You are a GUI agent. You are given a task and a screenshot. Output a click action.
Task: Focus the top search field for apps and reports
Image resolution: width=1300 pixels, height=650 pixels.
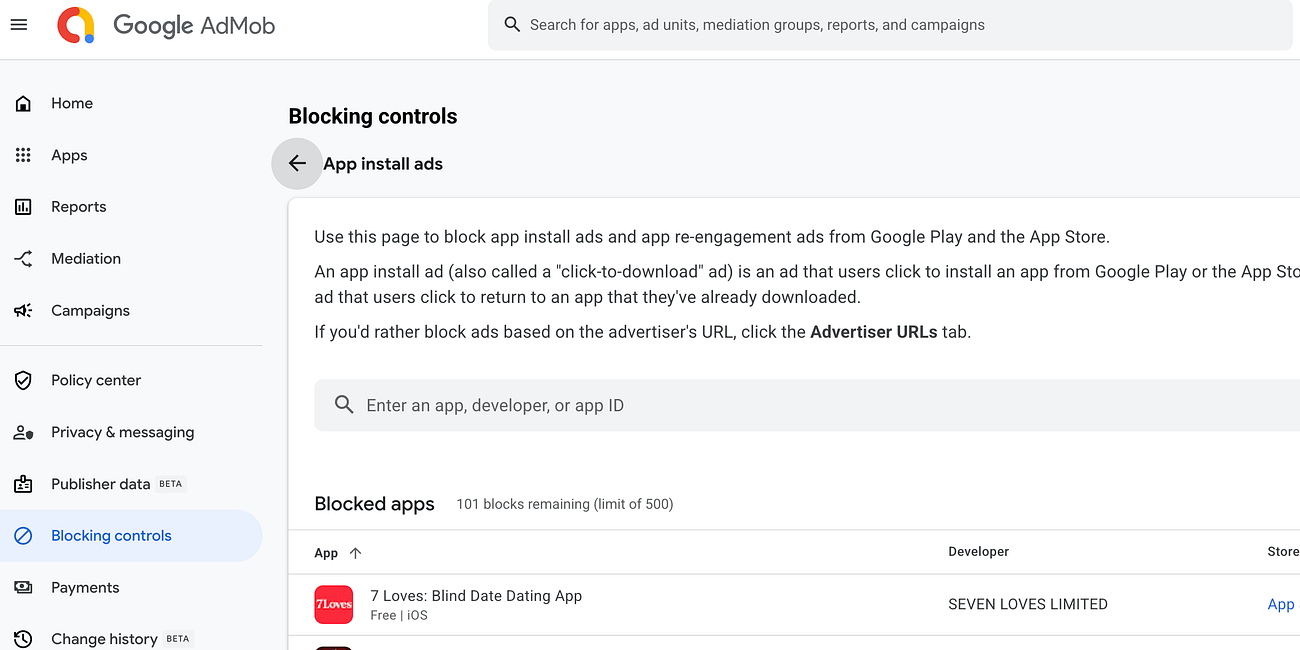[x=890, y=25]
